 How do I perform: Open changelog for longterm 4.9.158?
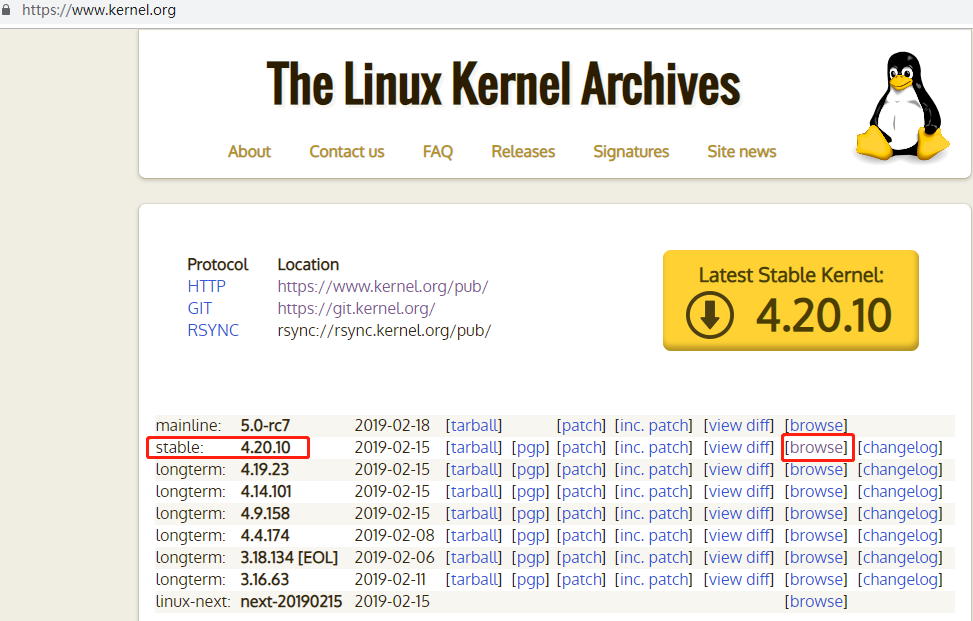pyautogui.click(x=900, y=514)
